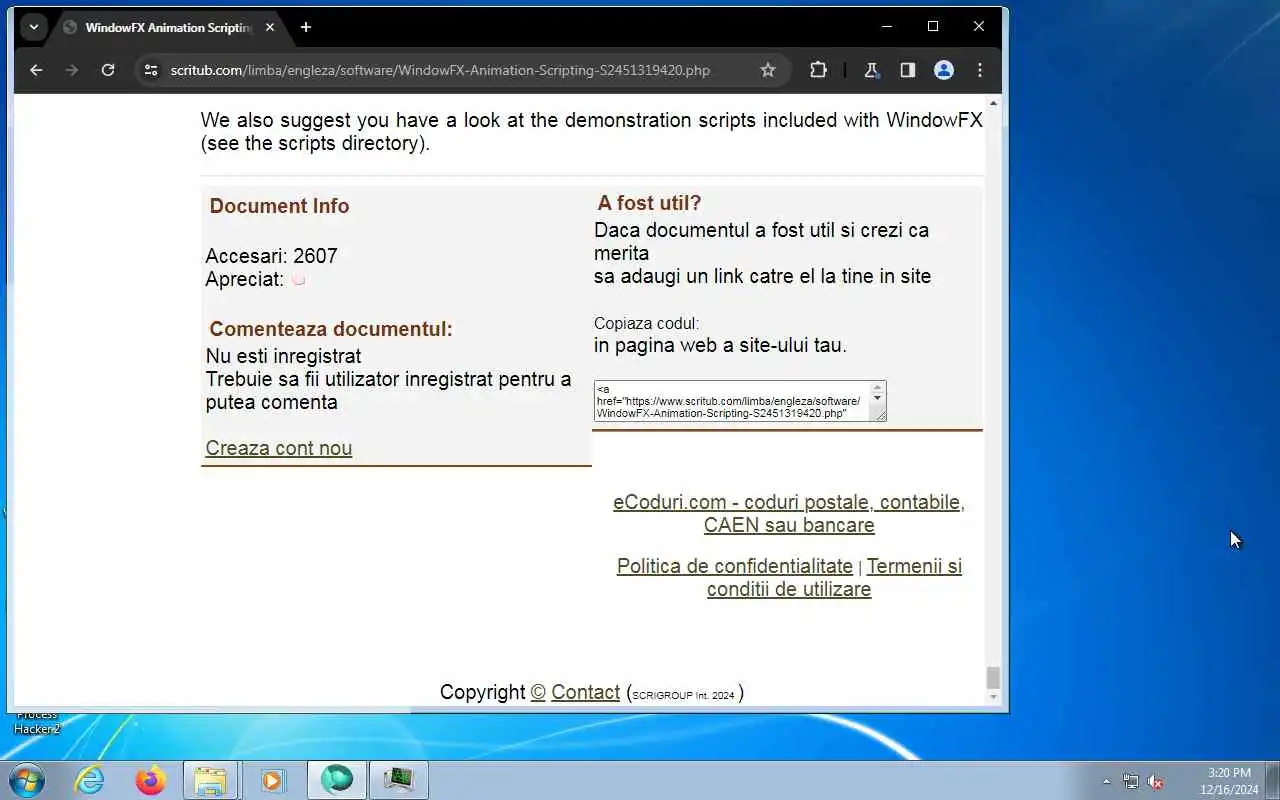1280x800 pixels.
Task: Click the Apreciat rating icon
Action: 298,280
